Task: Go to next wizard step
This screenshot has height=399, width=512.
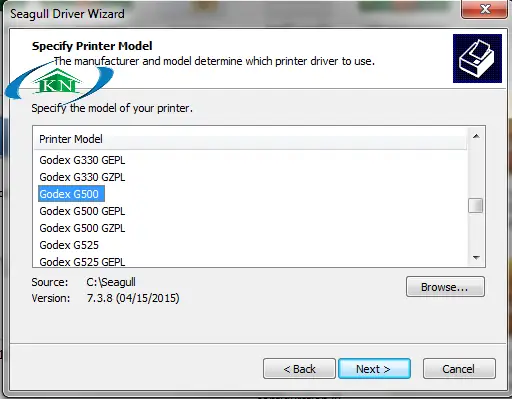Action: (x=374, y=369)
